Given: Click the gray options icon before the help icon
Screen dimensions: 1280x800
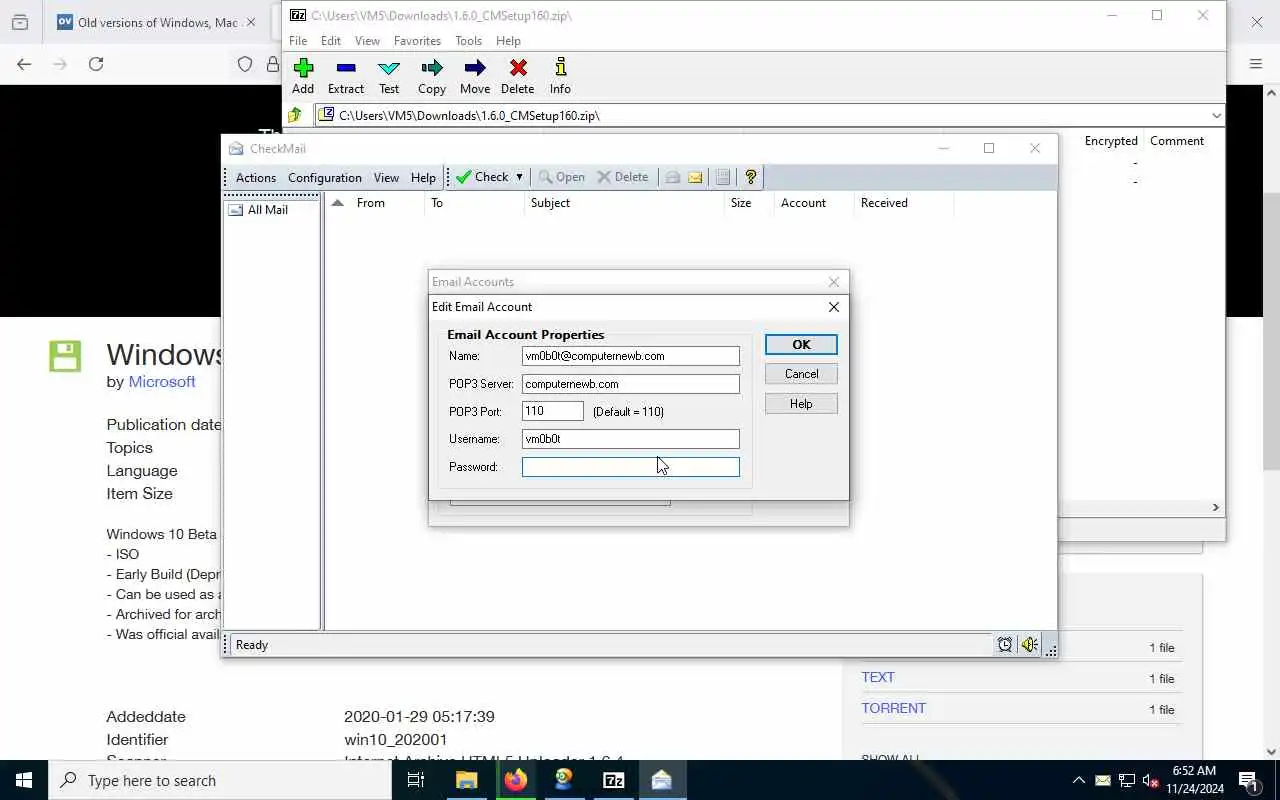Looking at the screenshot, I should [x=723, y=177].
